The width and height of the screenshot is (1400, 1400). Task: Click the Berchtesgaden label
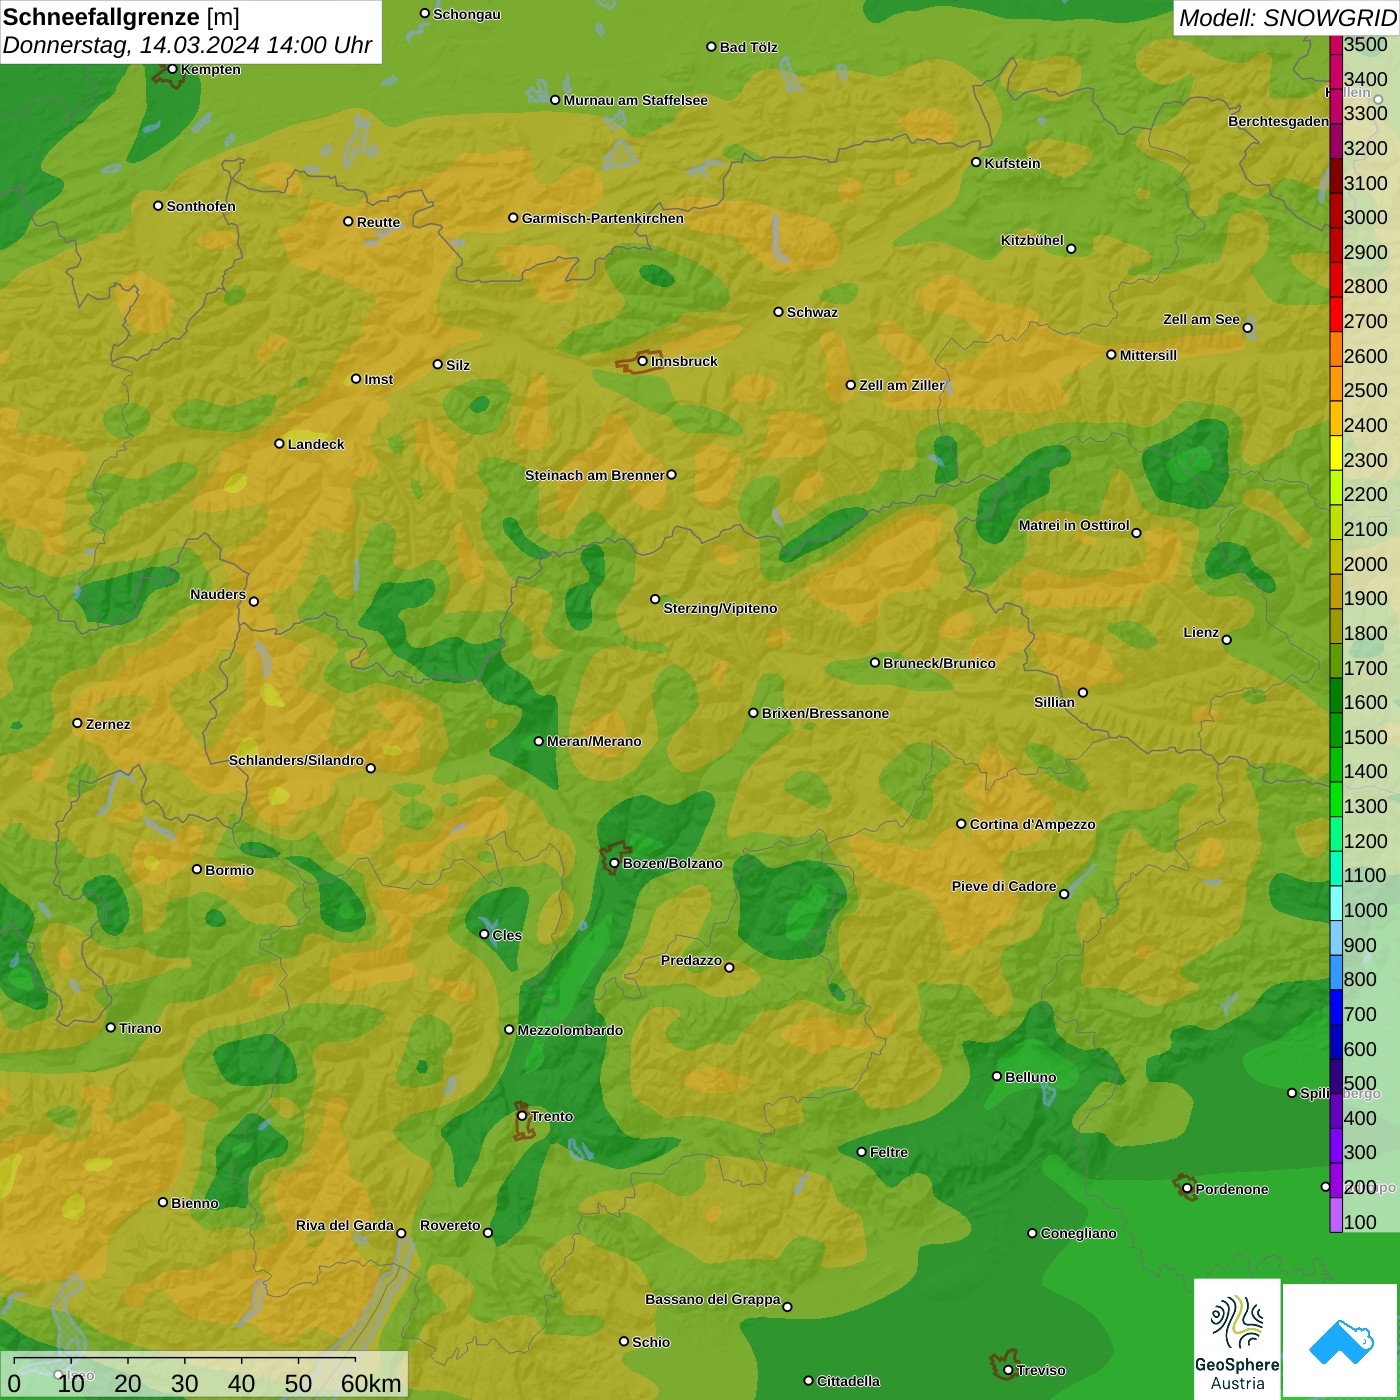(1278, 122)
